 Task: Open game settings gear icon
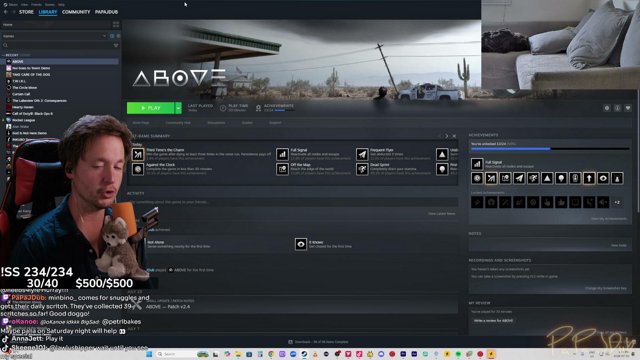coord(607,108)
